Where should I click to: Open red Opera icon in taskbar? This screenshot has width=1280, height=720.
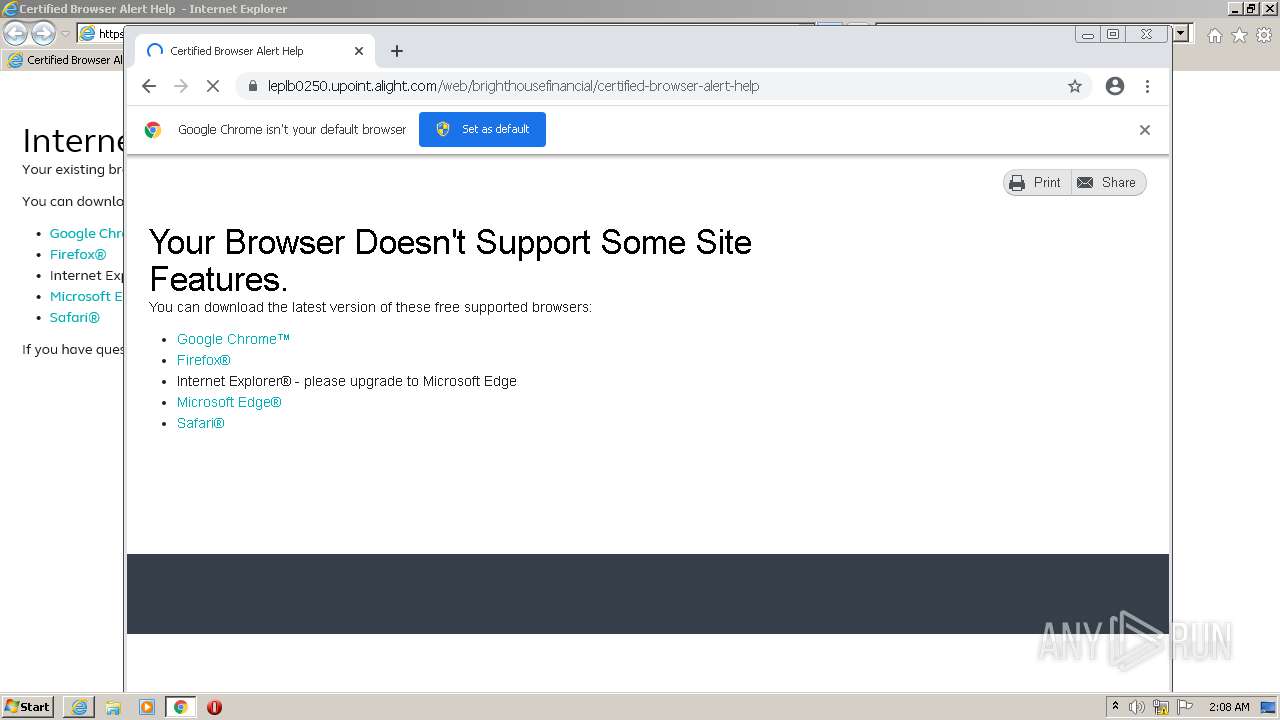(x=214, y=707)
